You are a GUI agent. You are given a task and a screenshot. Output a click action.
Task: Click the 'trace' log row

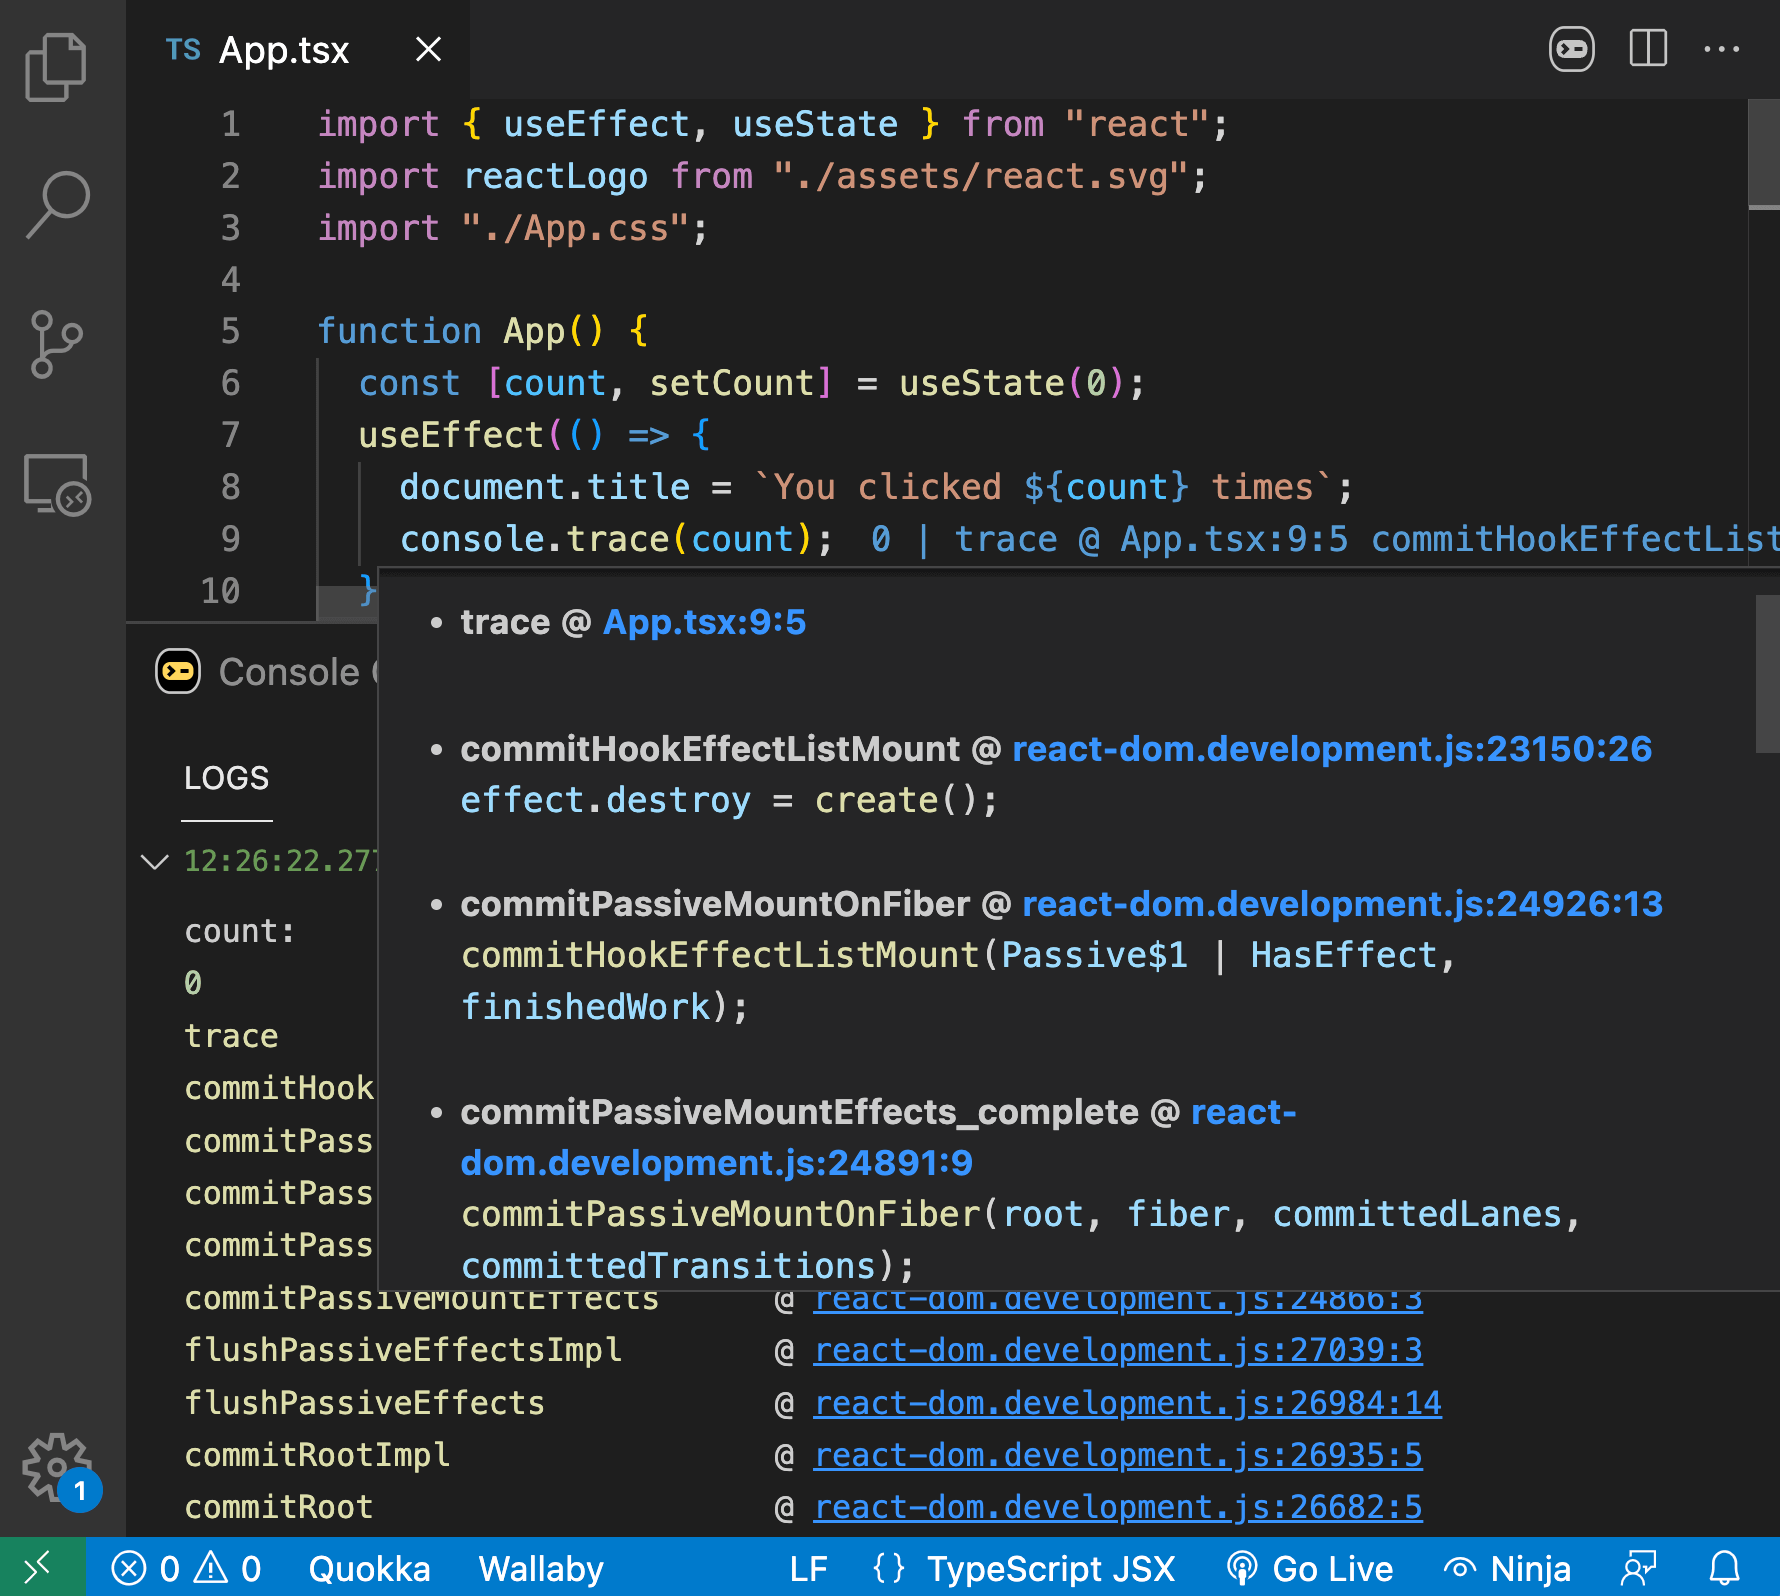(x=231, y=1036)
